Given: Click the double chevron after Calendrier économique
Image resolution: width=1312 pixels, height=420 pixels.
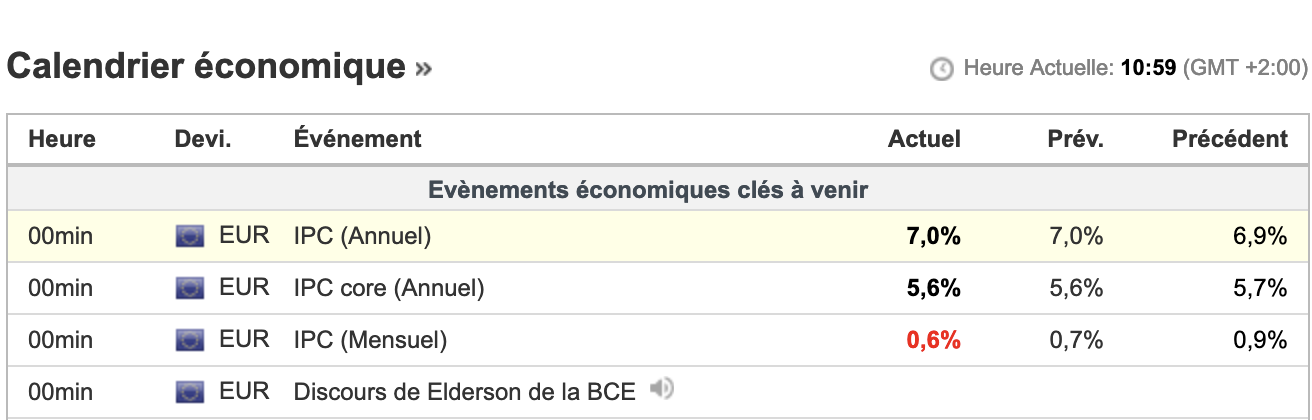Looking at the screenshot, I should click(424, 68).
